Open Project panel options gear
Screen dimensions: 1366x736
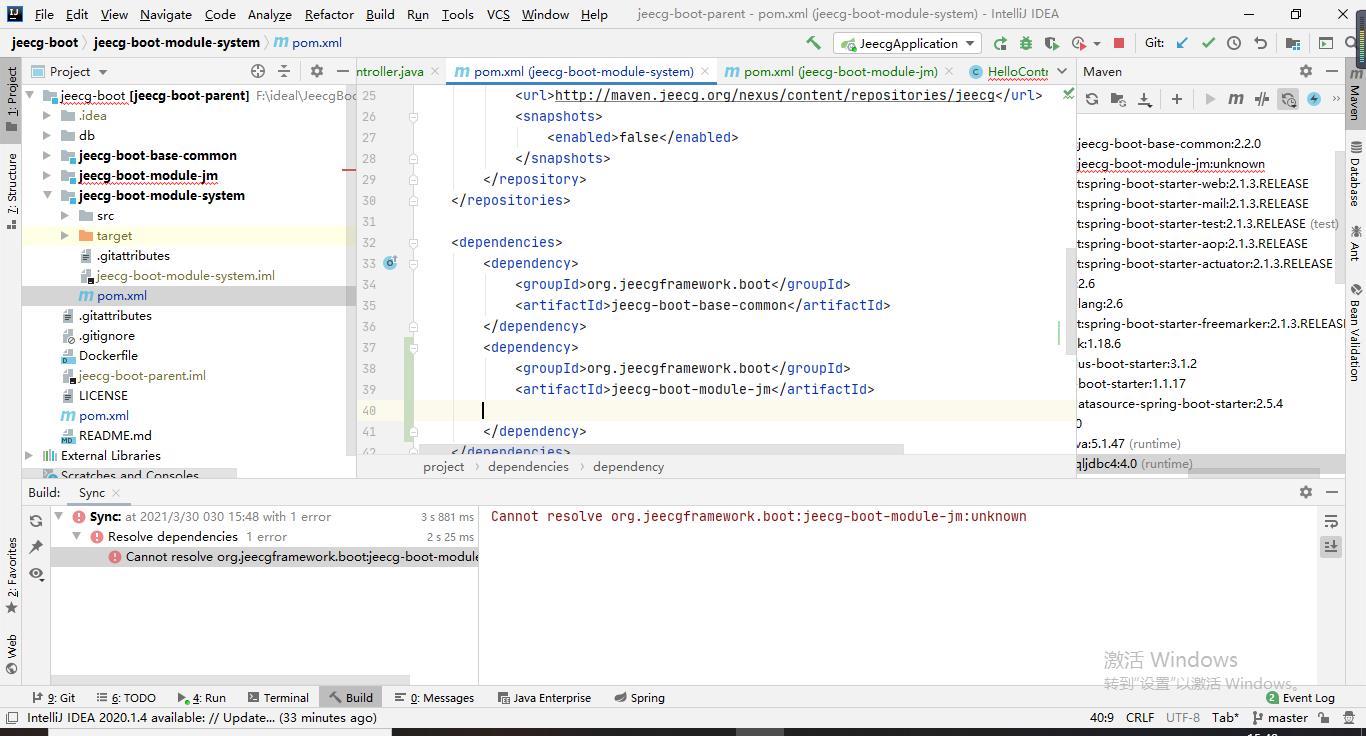[317, 71]
